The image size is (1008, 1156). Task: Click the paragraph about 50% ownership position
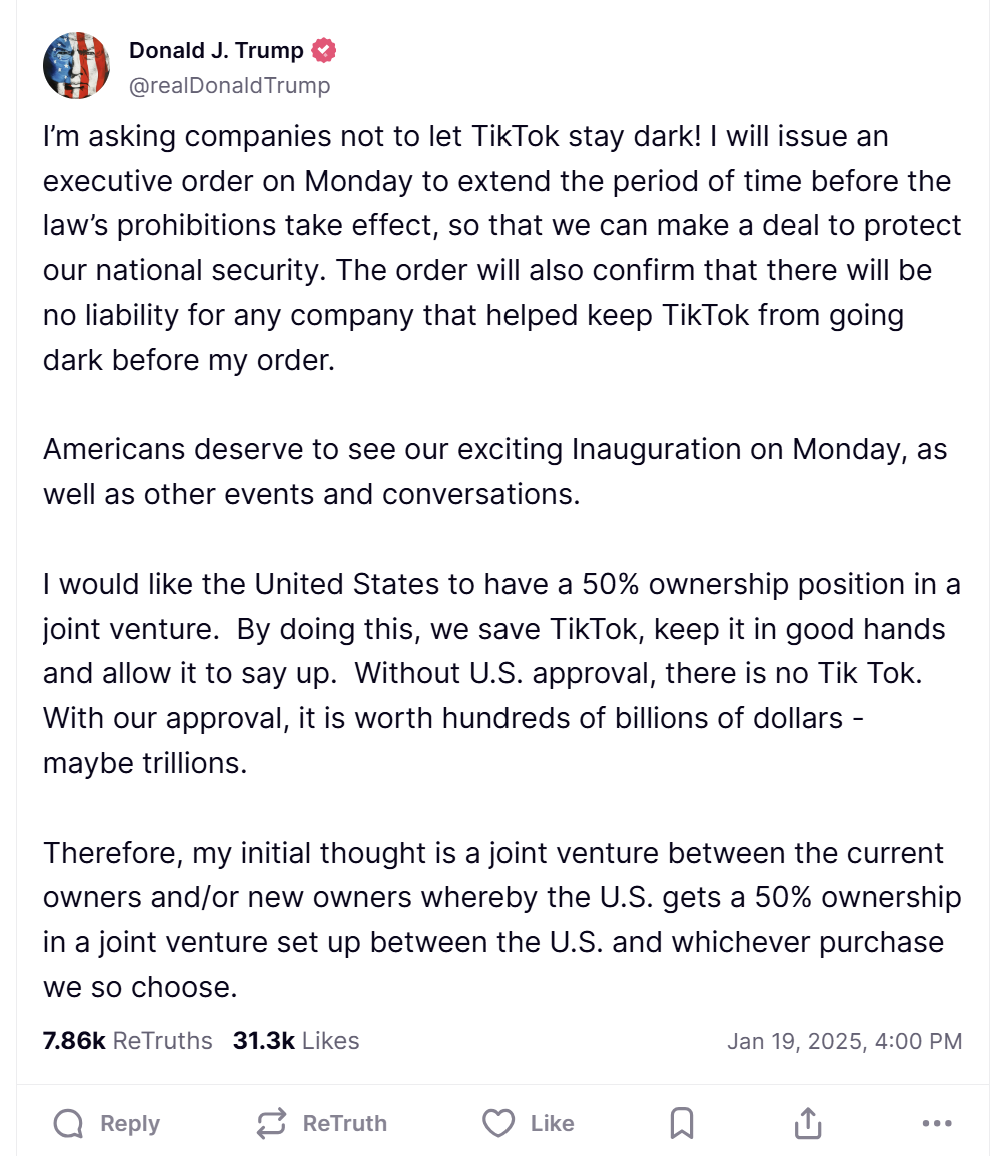point(501,674)
